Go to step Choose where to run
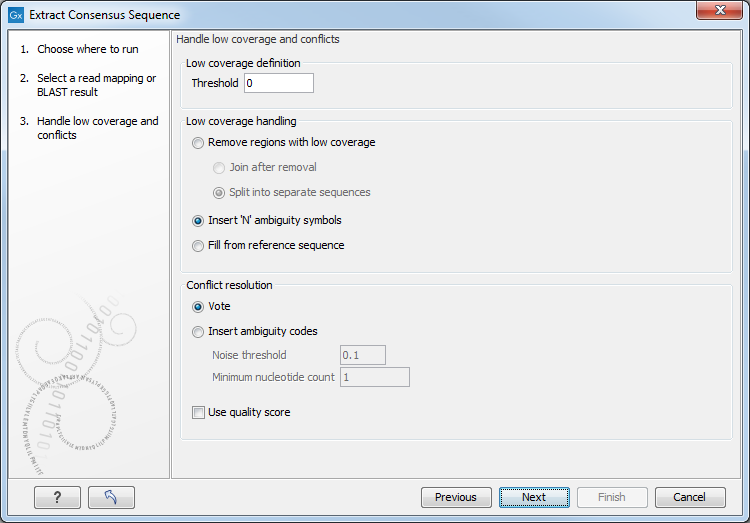 (x=88, y=49)
